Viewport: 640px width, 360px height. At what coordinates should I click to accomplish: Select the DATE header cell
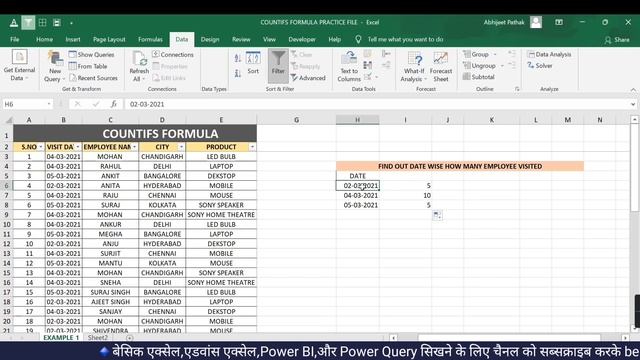tap(358, 176)
